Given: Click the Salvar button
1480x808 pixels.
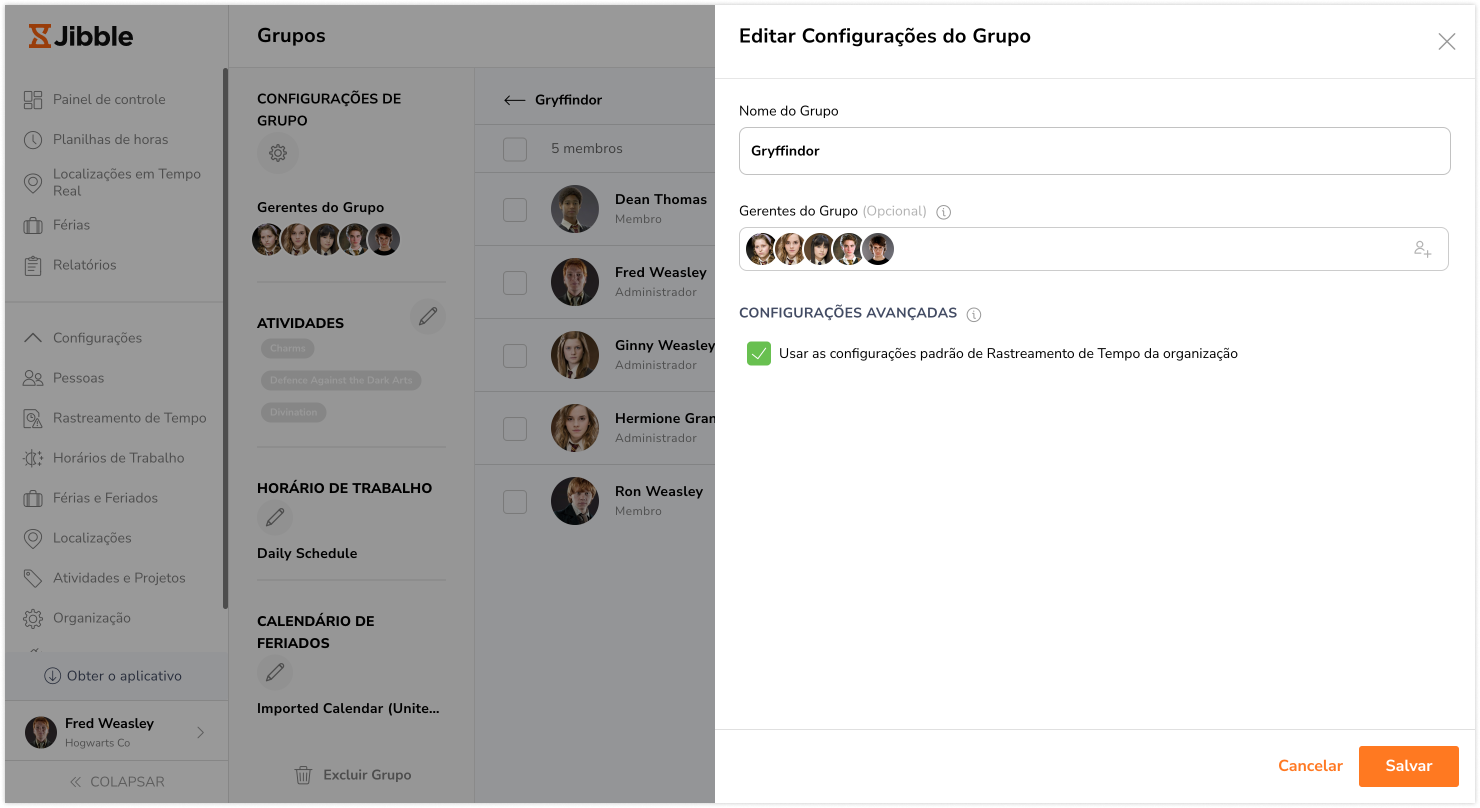Looking at the screenshot, I should point(1408,766).
